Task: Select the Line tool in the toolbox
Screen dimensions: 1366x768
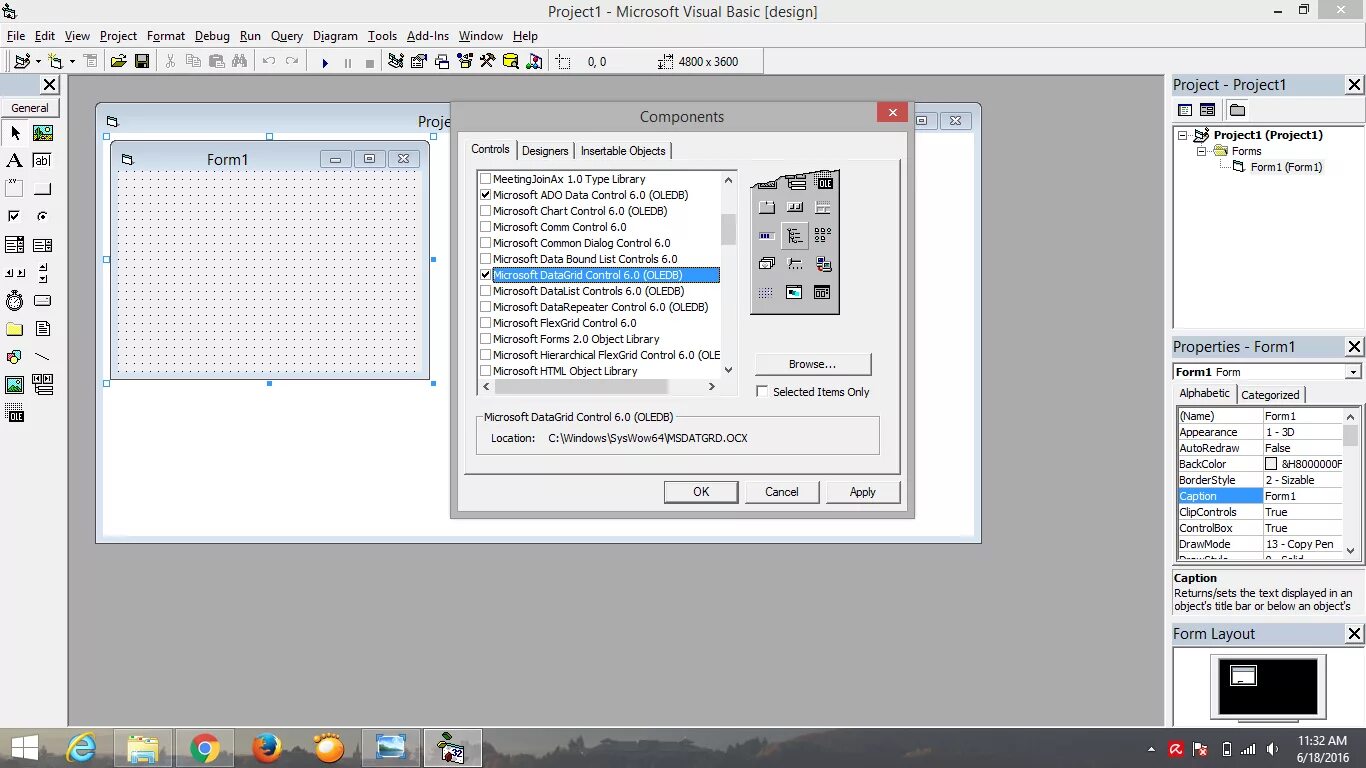Action: click(x=43, y=357)
